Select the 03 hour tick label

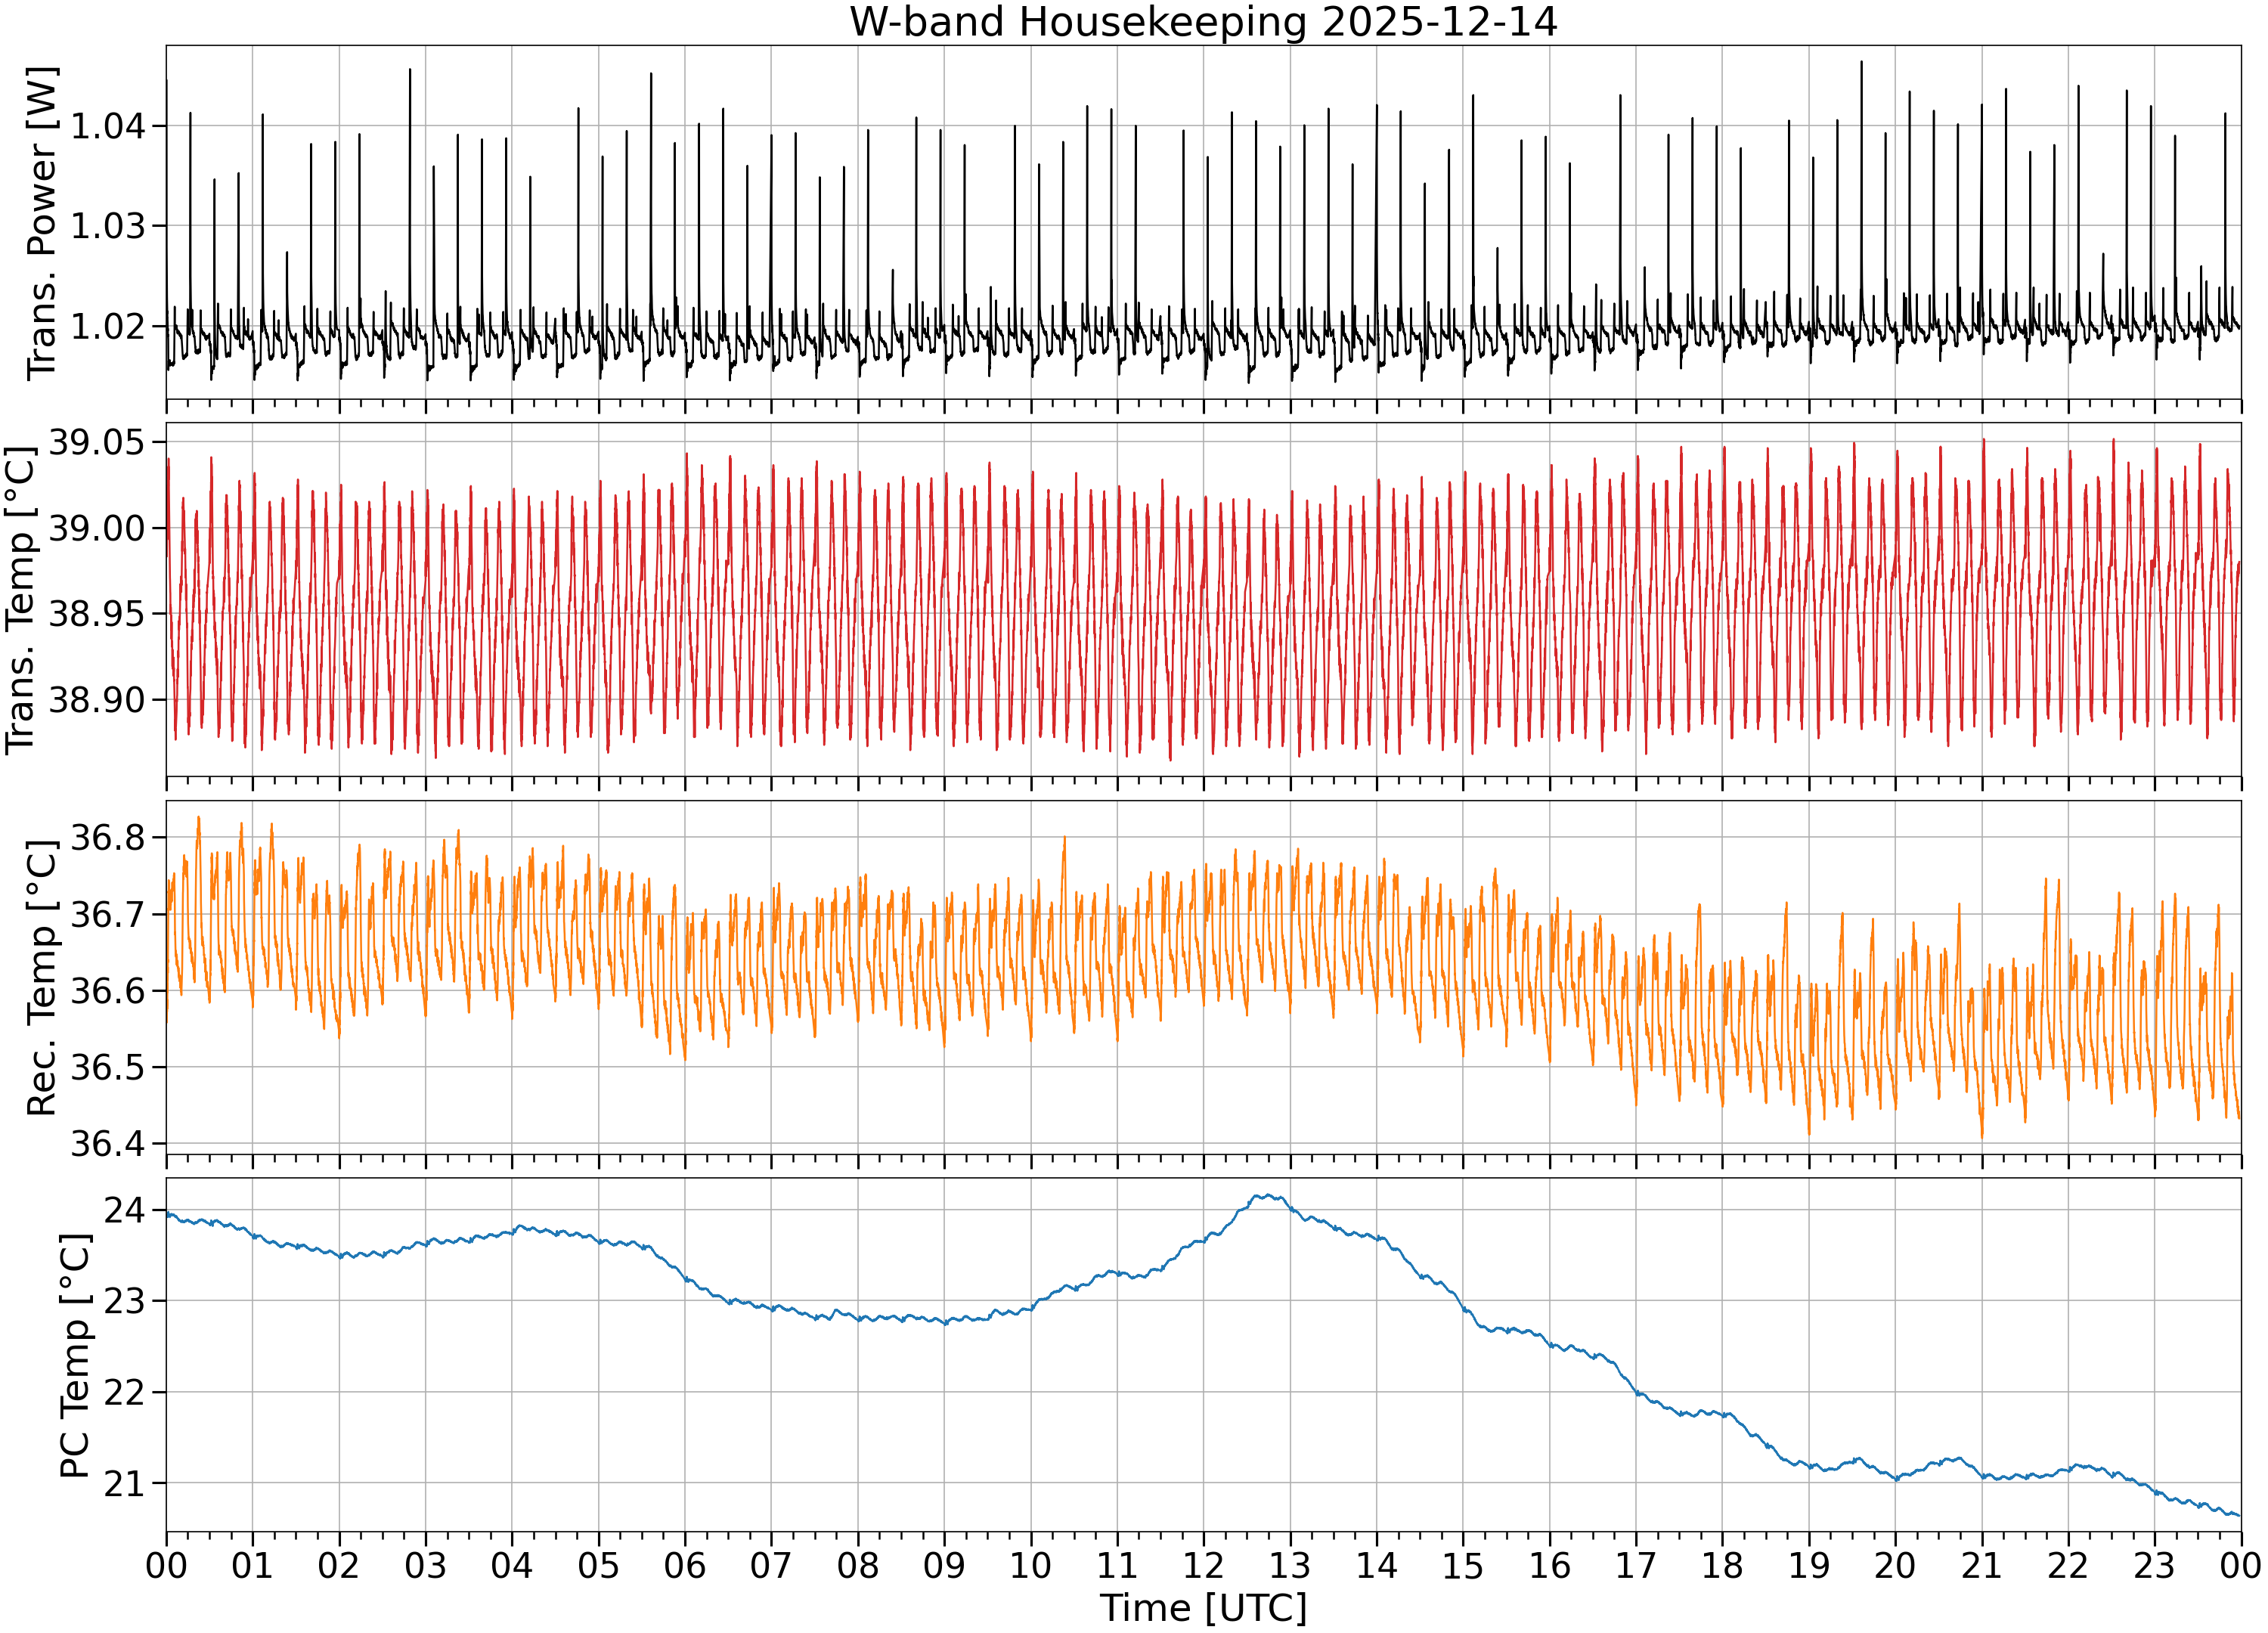point(426,1565)
